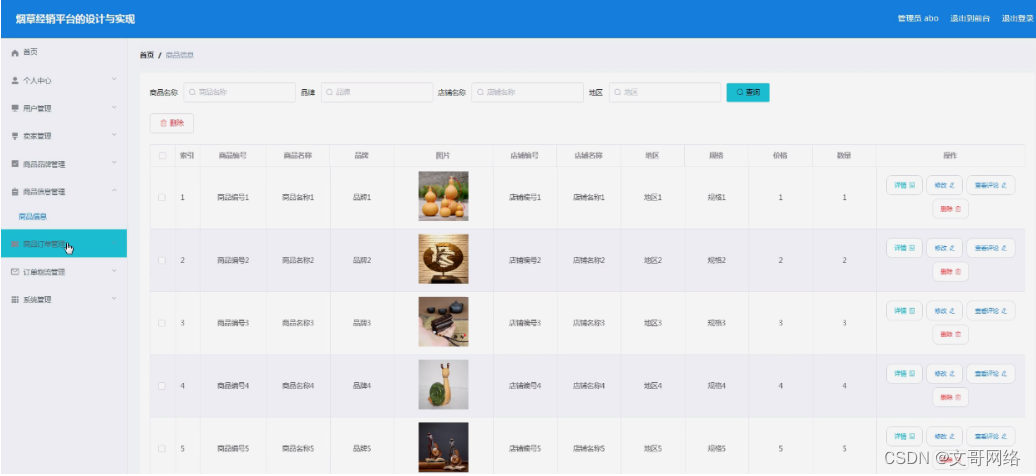Click the 修改 pencil button for 商品名称5
Image resolution: width=1036 pixels, height=476 pixels.
[x=944, y=436]
